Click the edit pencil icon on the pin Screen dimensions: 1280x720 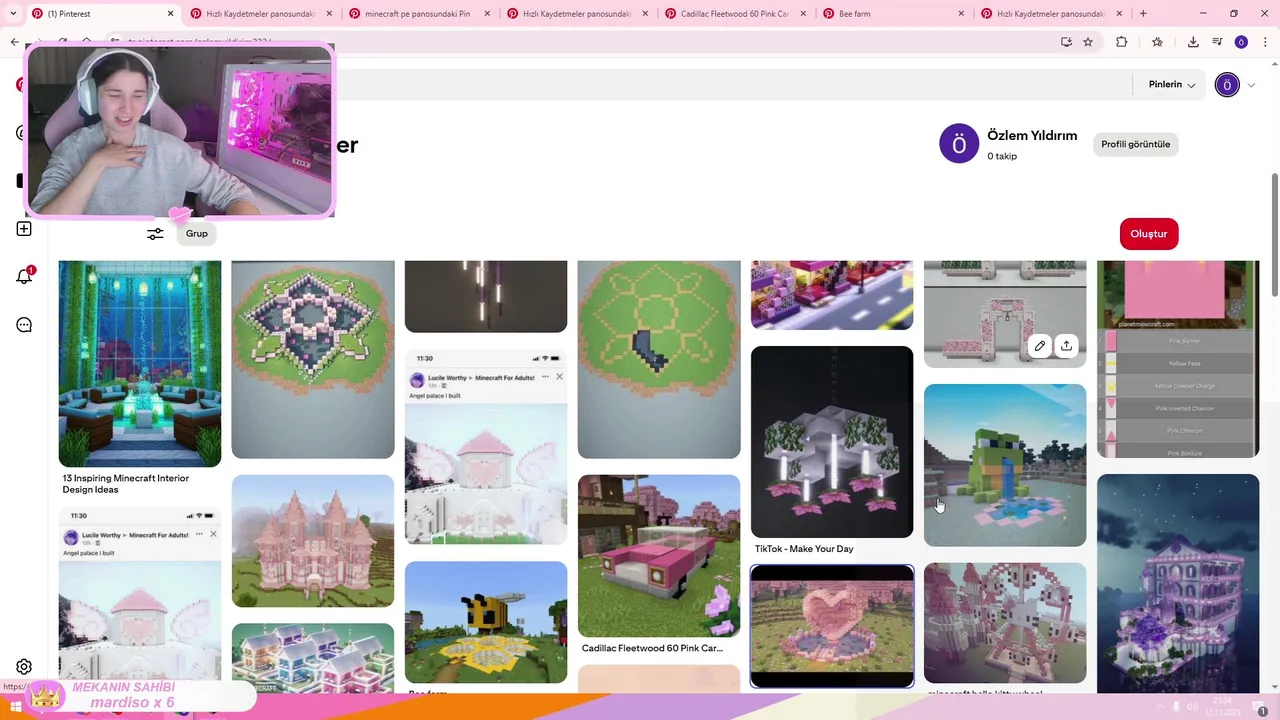[1040, 346]
